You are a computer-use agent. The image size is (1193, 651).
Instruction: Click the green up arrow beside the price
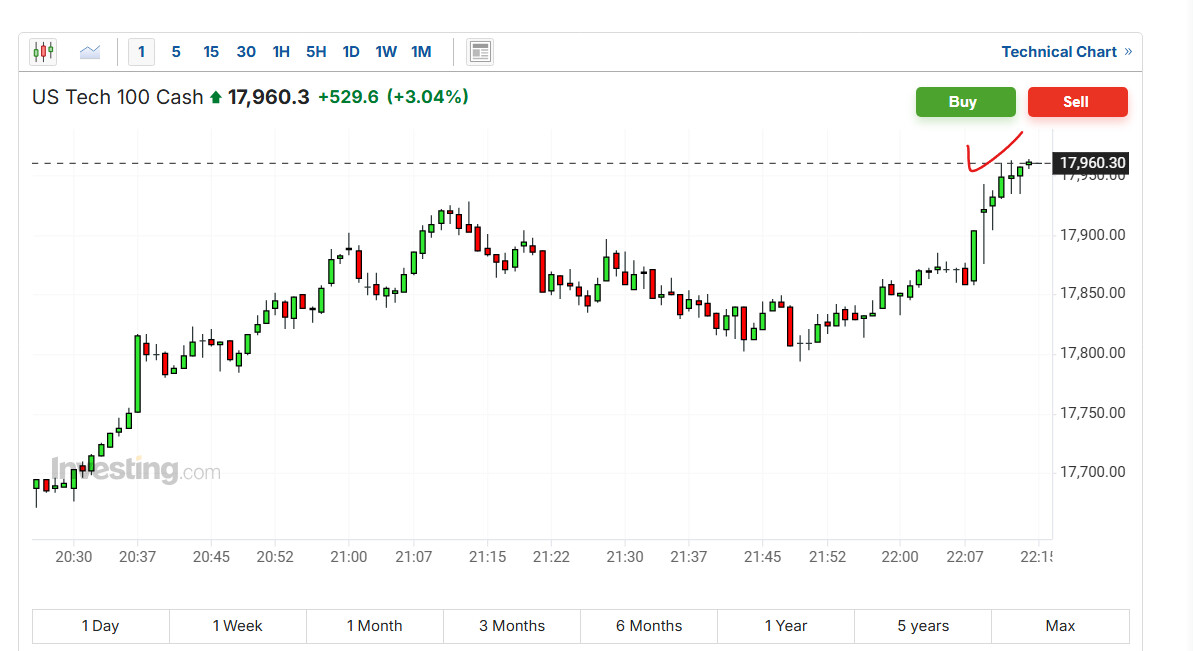coord(215,98)
